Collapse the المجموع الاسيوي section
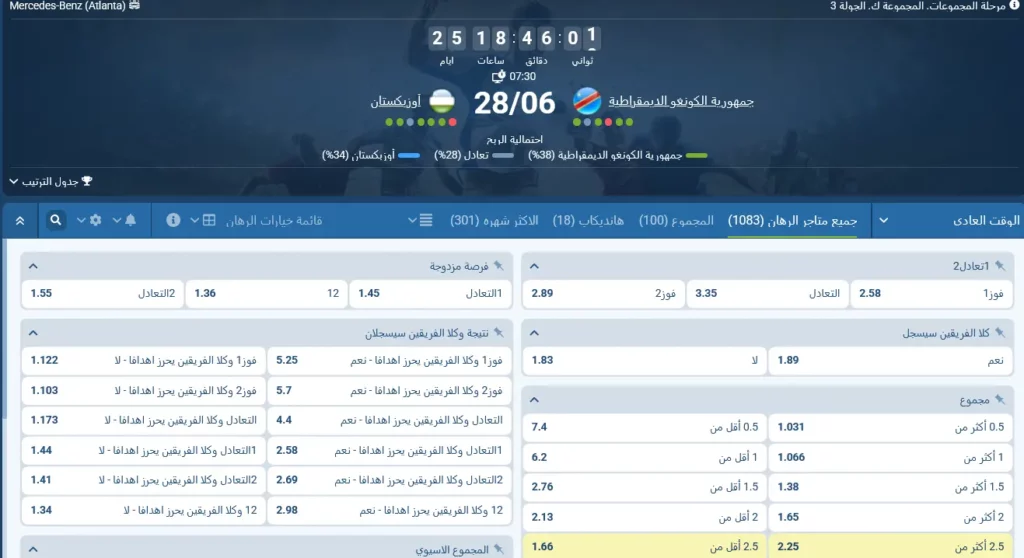 33,550
